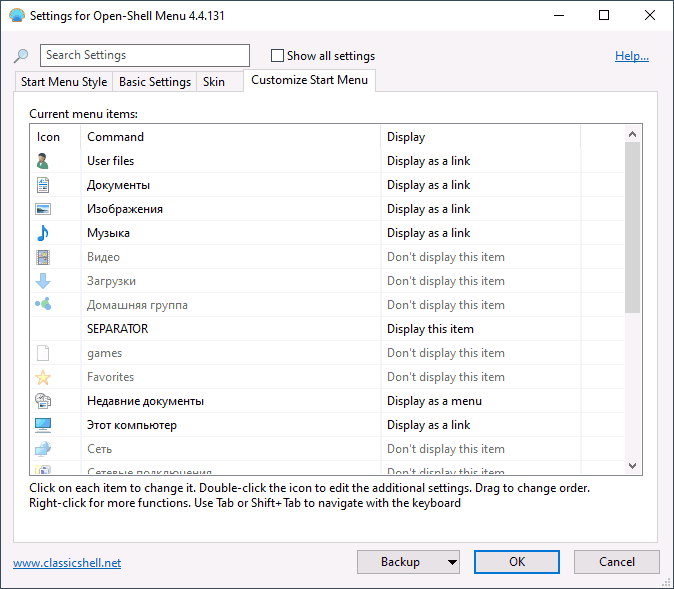This screenshot has height=589, width=674.
Task: Click the Видео film icon
Action: pyautogui.click(x=43, y=257)
